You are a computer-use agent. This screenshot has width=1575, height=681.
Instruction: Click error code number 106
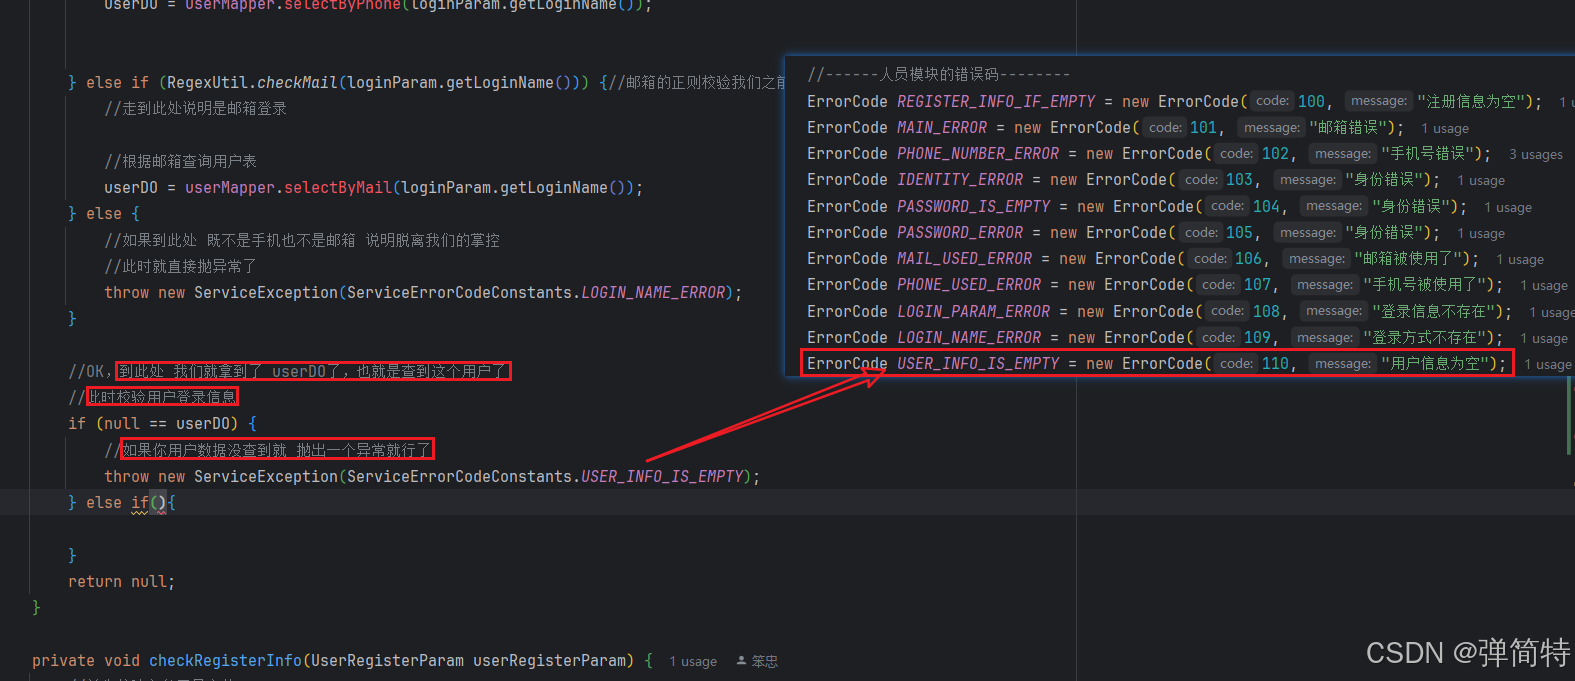[1248, 258]
